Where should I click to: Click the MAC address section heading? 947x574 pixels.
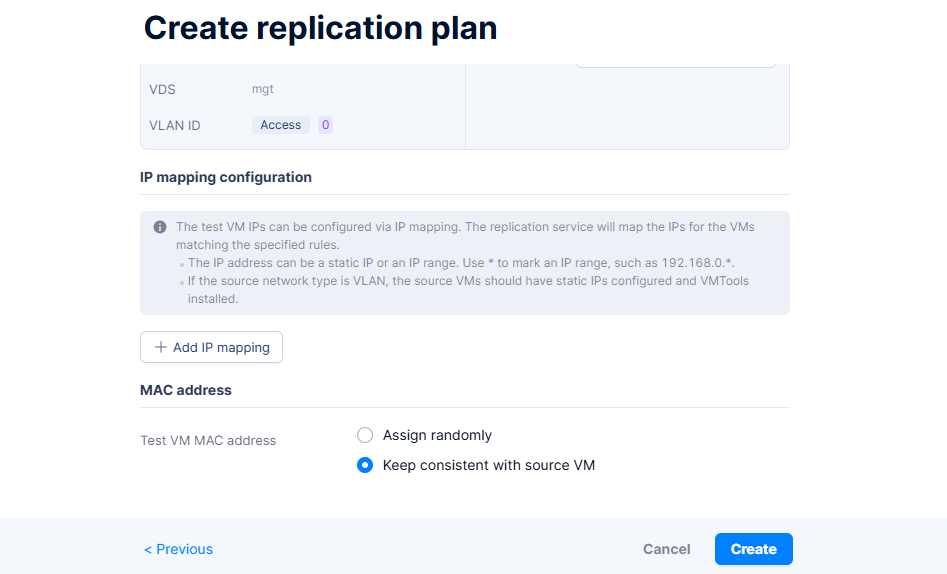tap(186, 390)
